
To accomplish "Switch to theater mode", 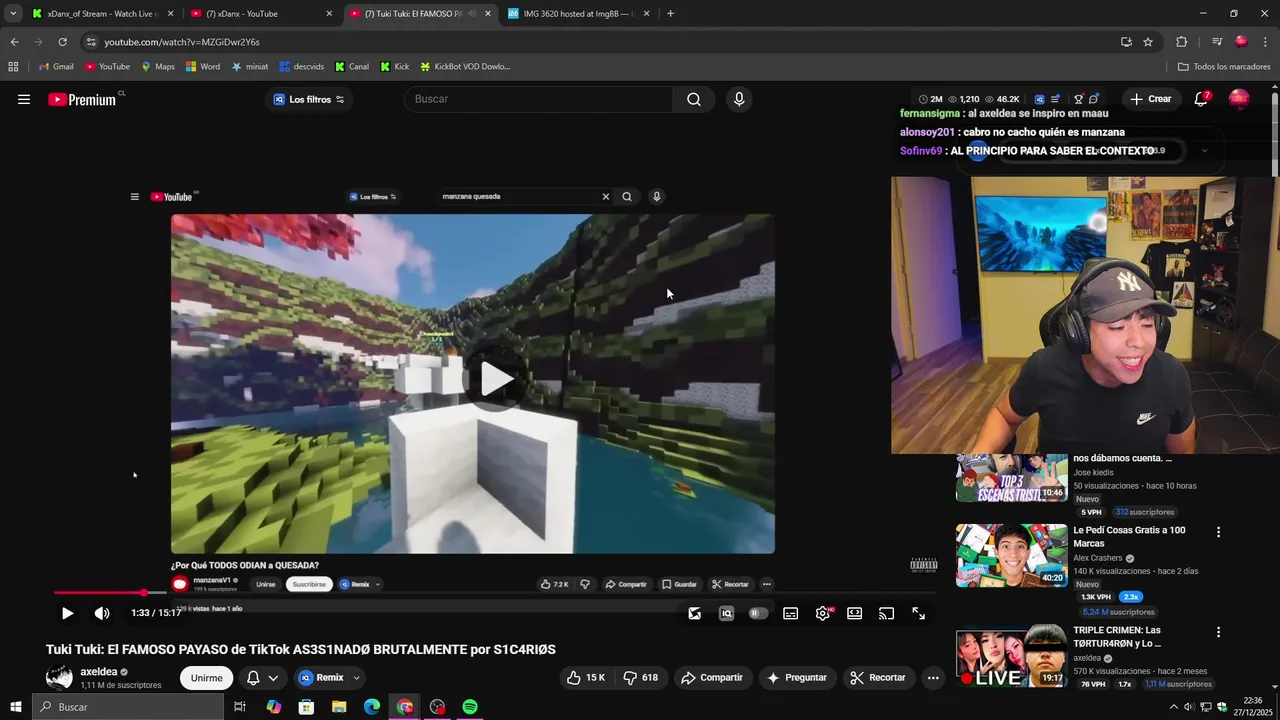I will [854, 613].
